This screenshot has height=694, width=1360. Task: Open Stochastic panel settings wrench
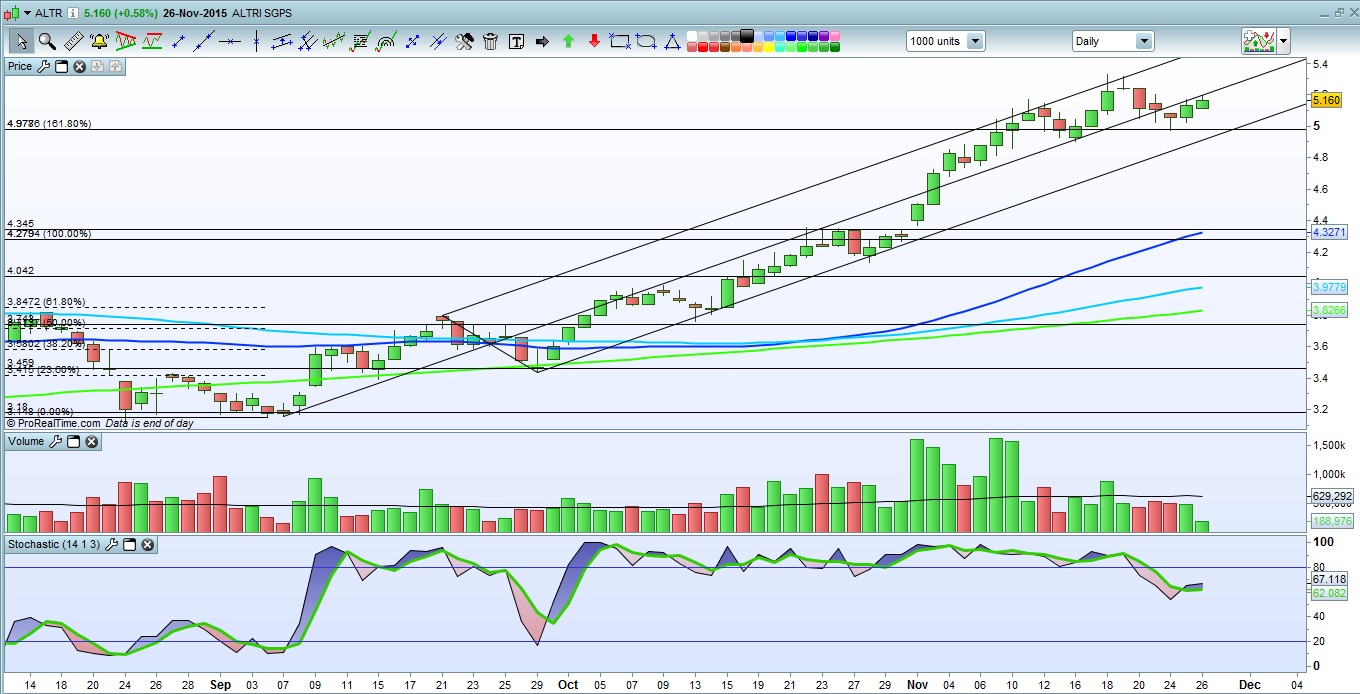(112, 545)
